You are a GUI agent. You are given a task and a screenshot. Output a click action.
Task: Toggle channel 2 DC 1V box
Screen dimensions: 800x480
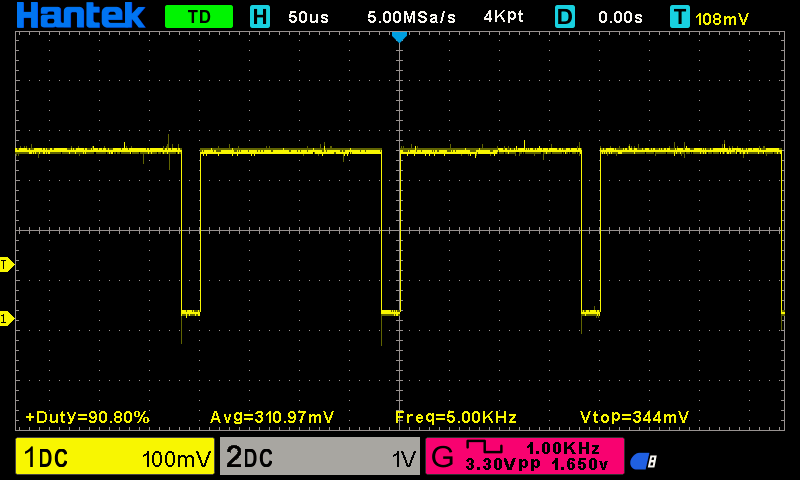pos(319,458)
